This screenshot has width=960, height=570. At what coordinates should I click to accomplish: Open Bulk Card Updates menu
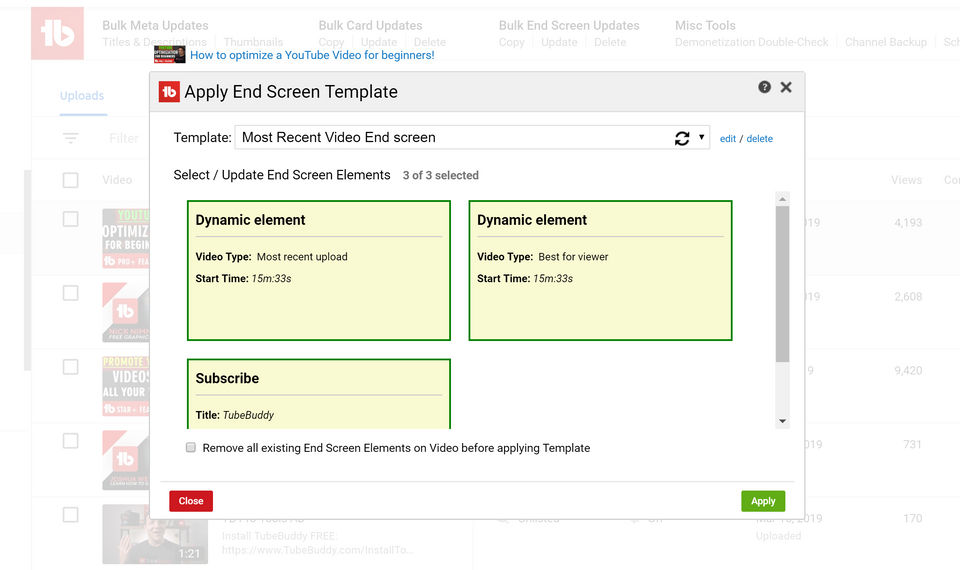[x=370, y=25]
